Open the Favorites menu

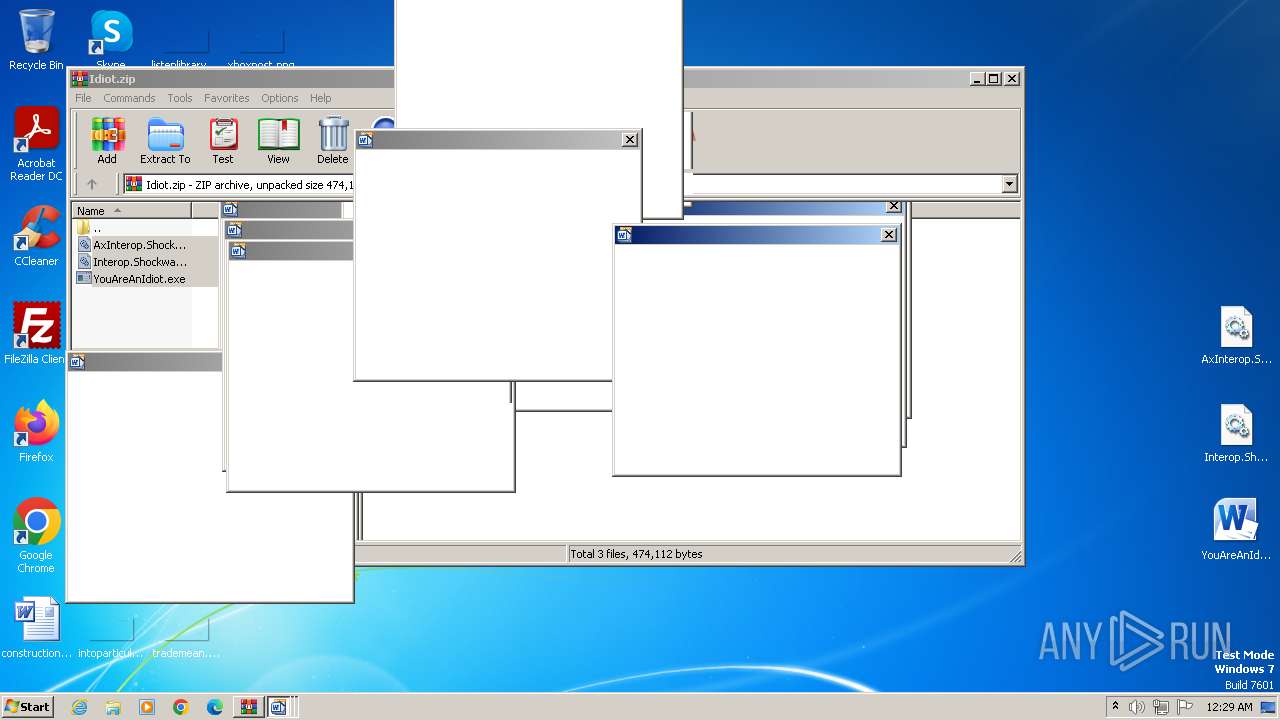pos(227,98)
